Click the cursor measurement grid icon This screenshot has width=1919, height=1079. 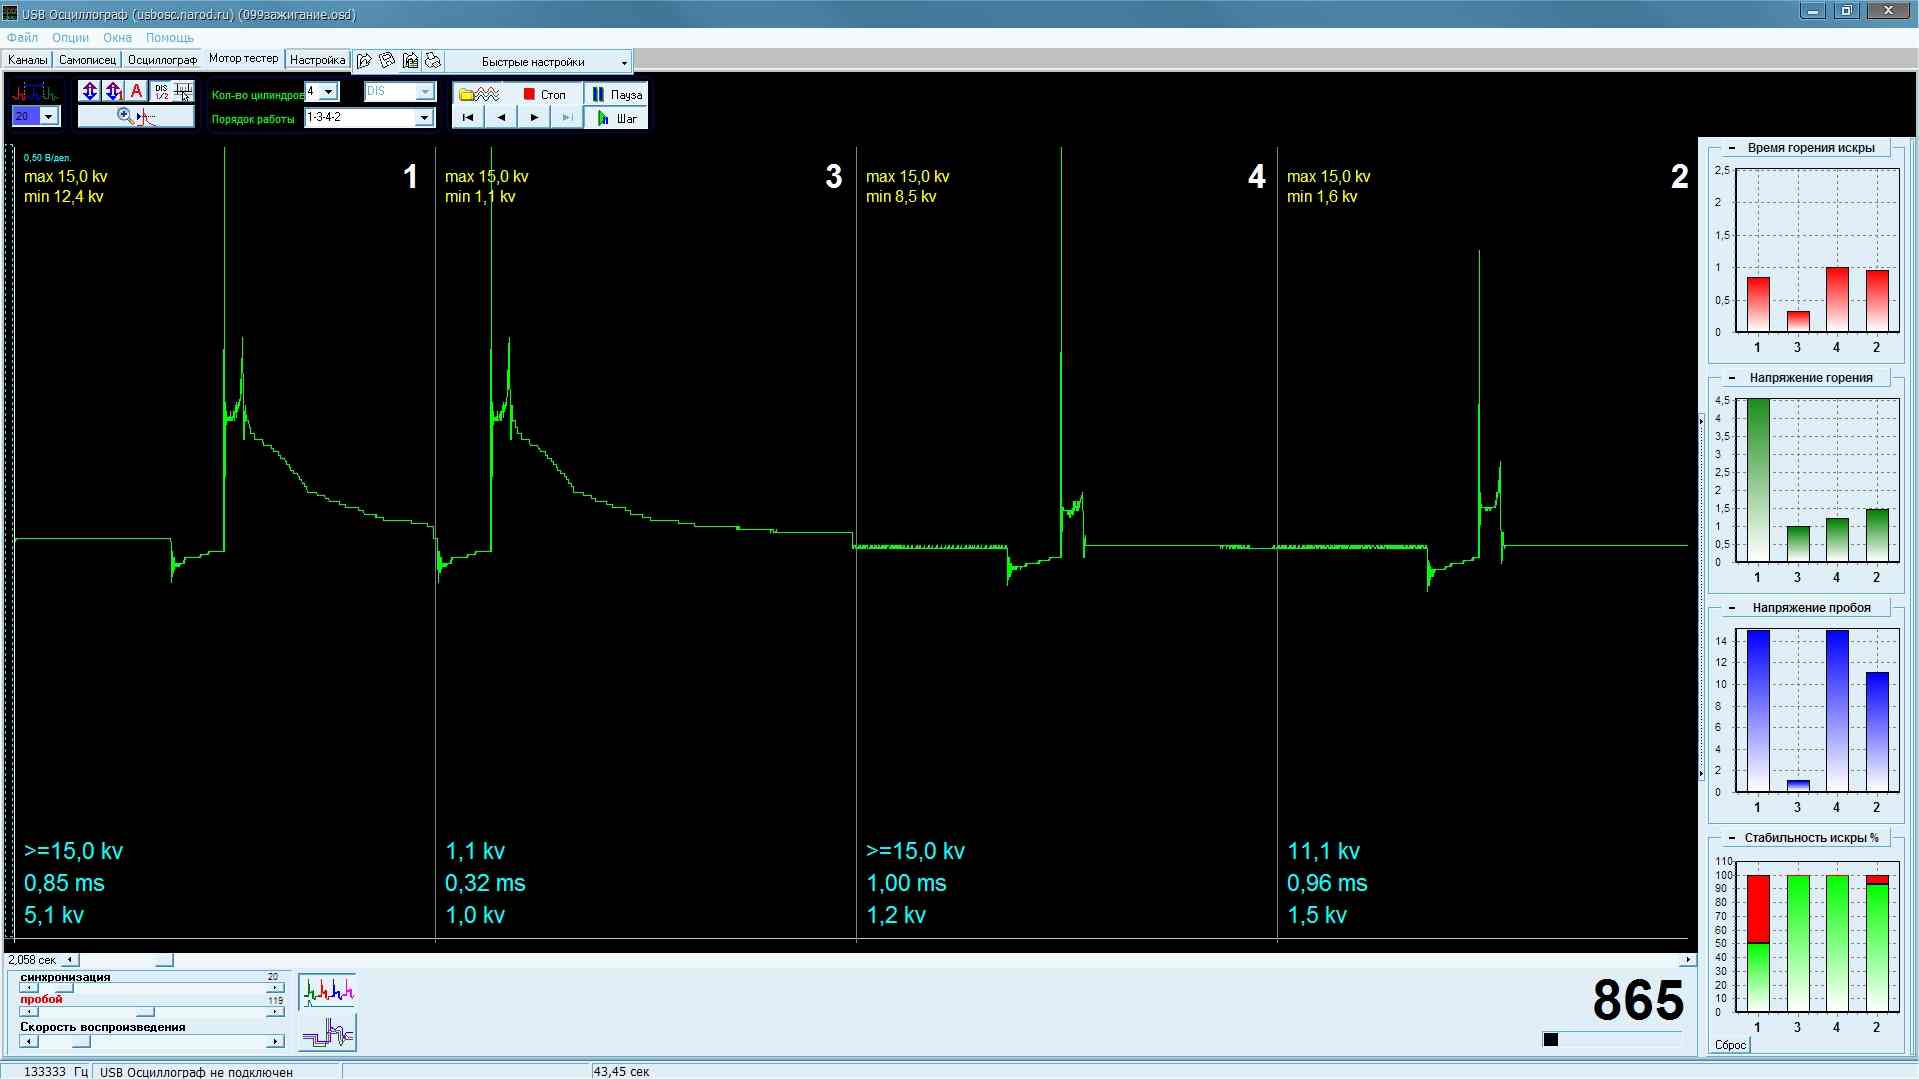pyautogui.click(x=183, y=91)
